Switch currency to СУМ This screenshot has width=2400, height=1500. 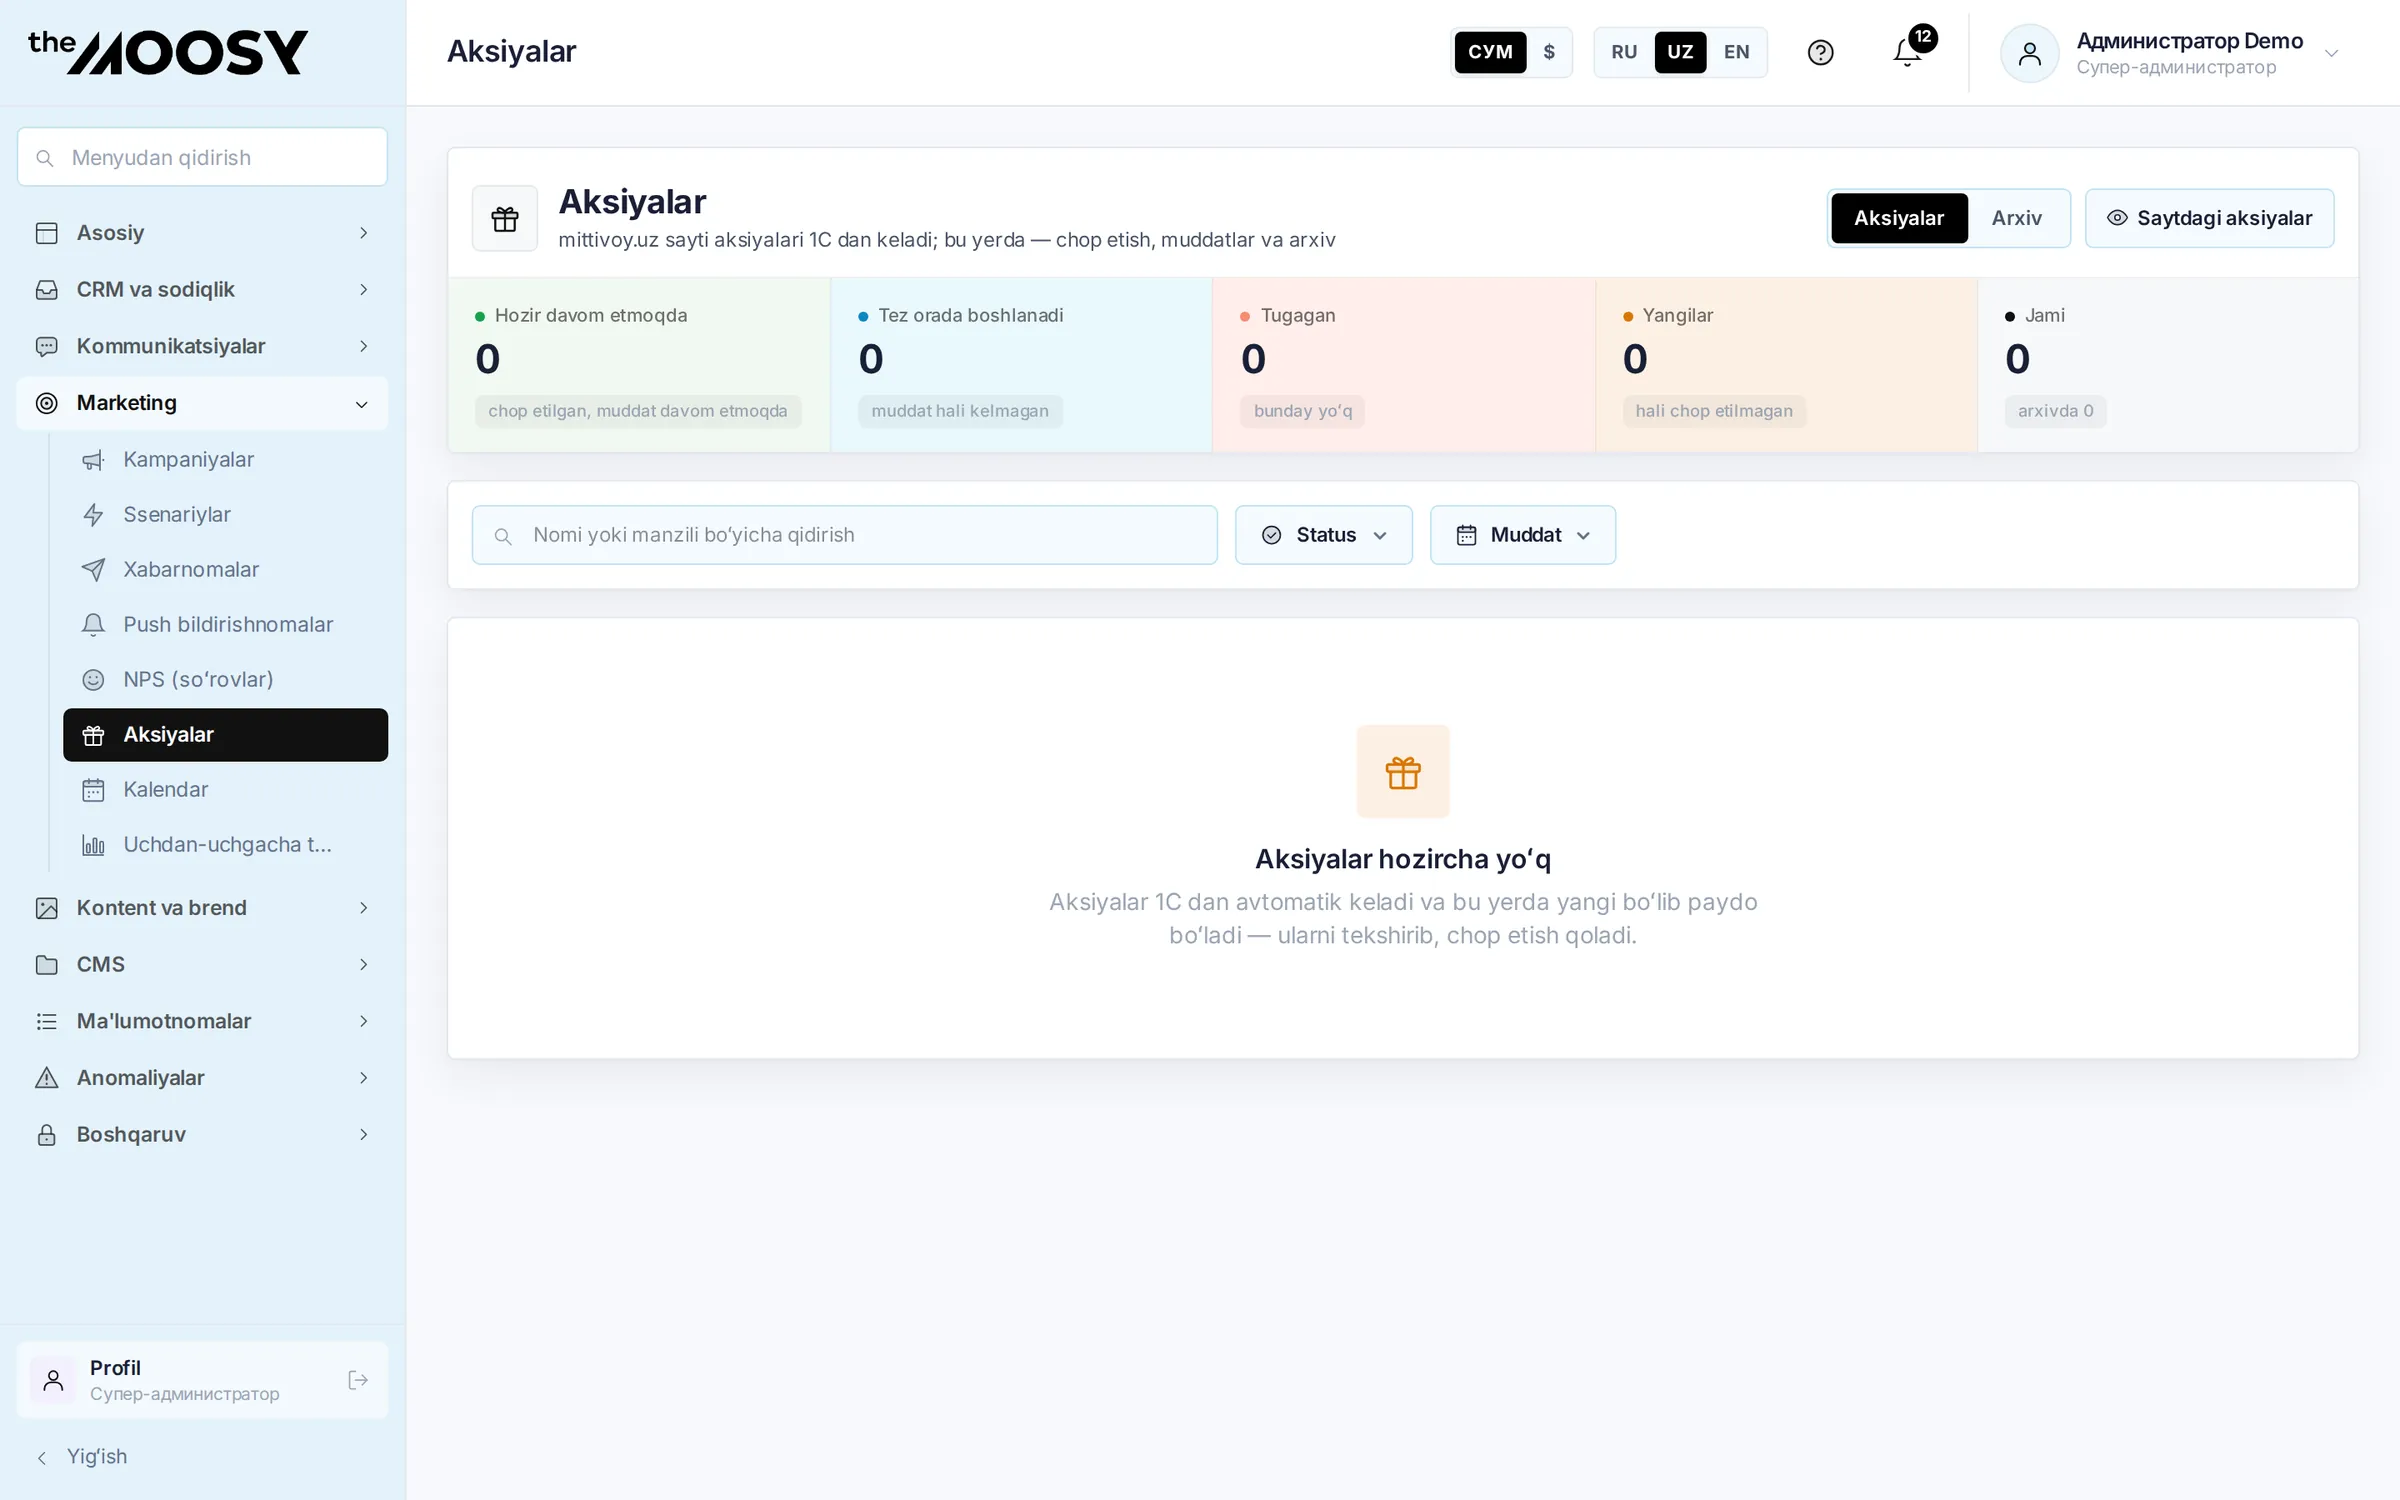pyautogui.click(x=1490, y=52)
